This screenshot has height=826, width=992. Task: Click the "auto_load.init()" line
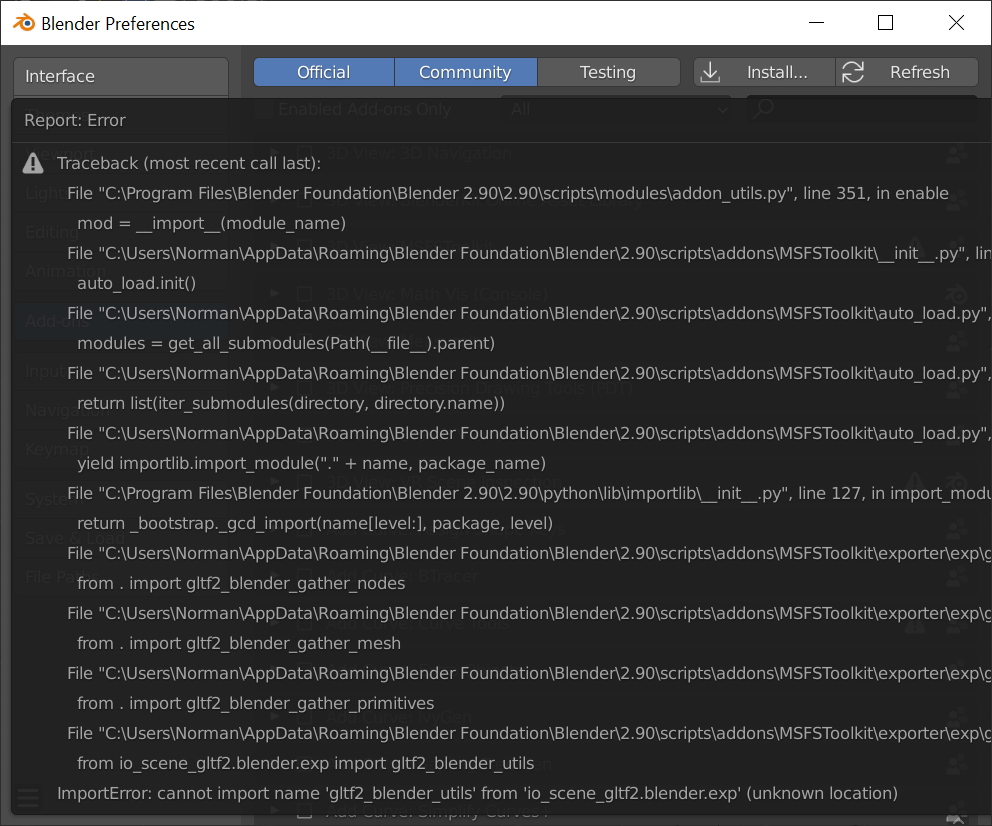point(137,283)
